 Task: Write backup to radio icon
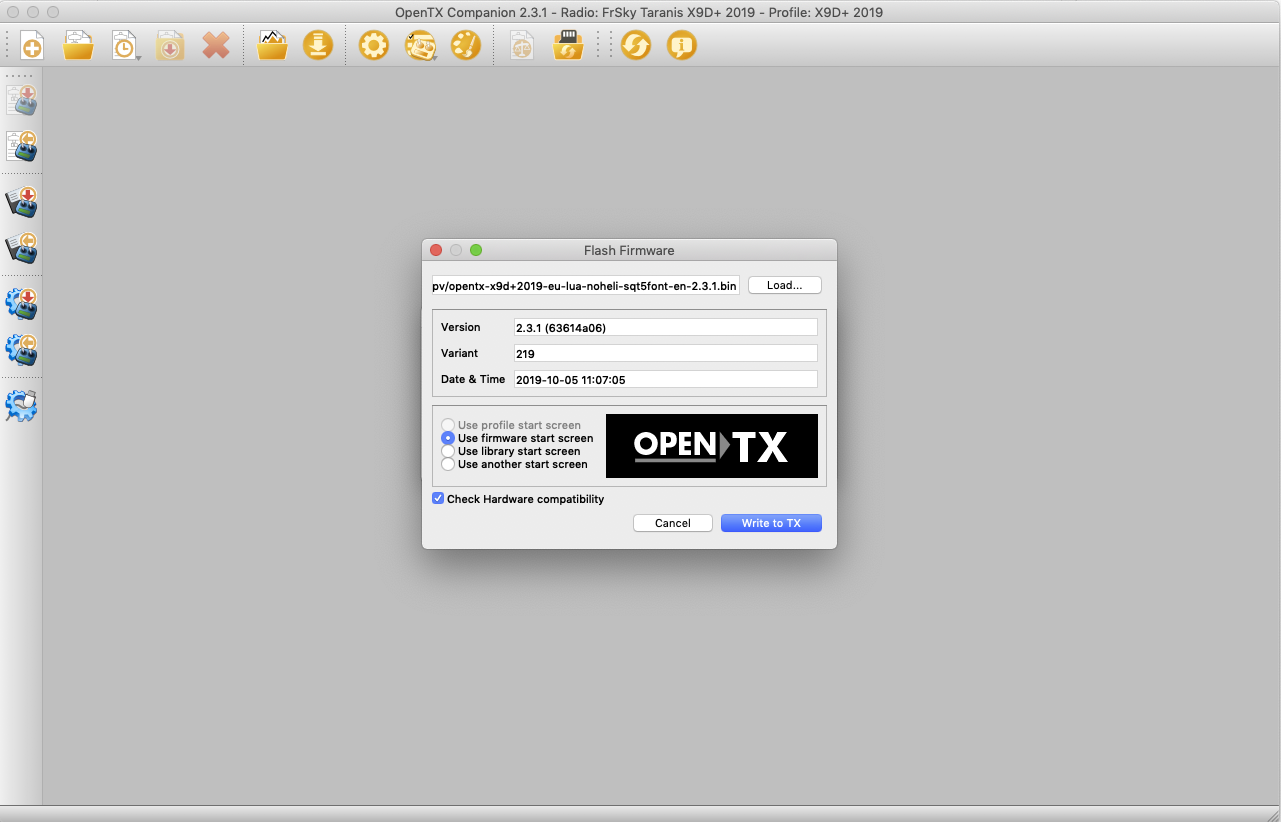tap(22, 203)
